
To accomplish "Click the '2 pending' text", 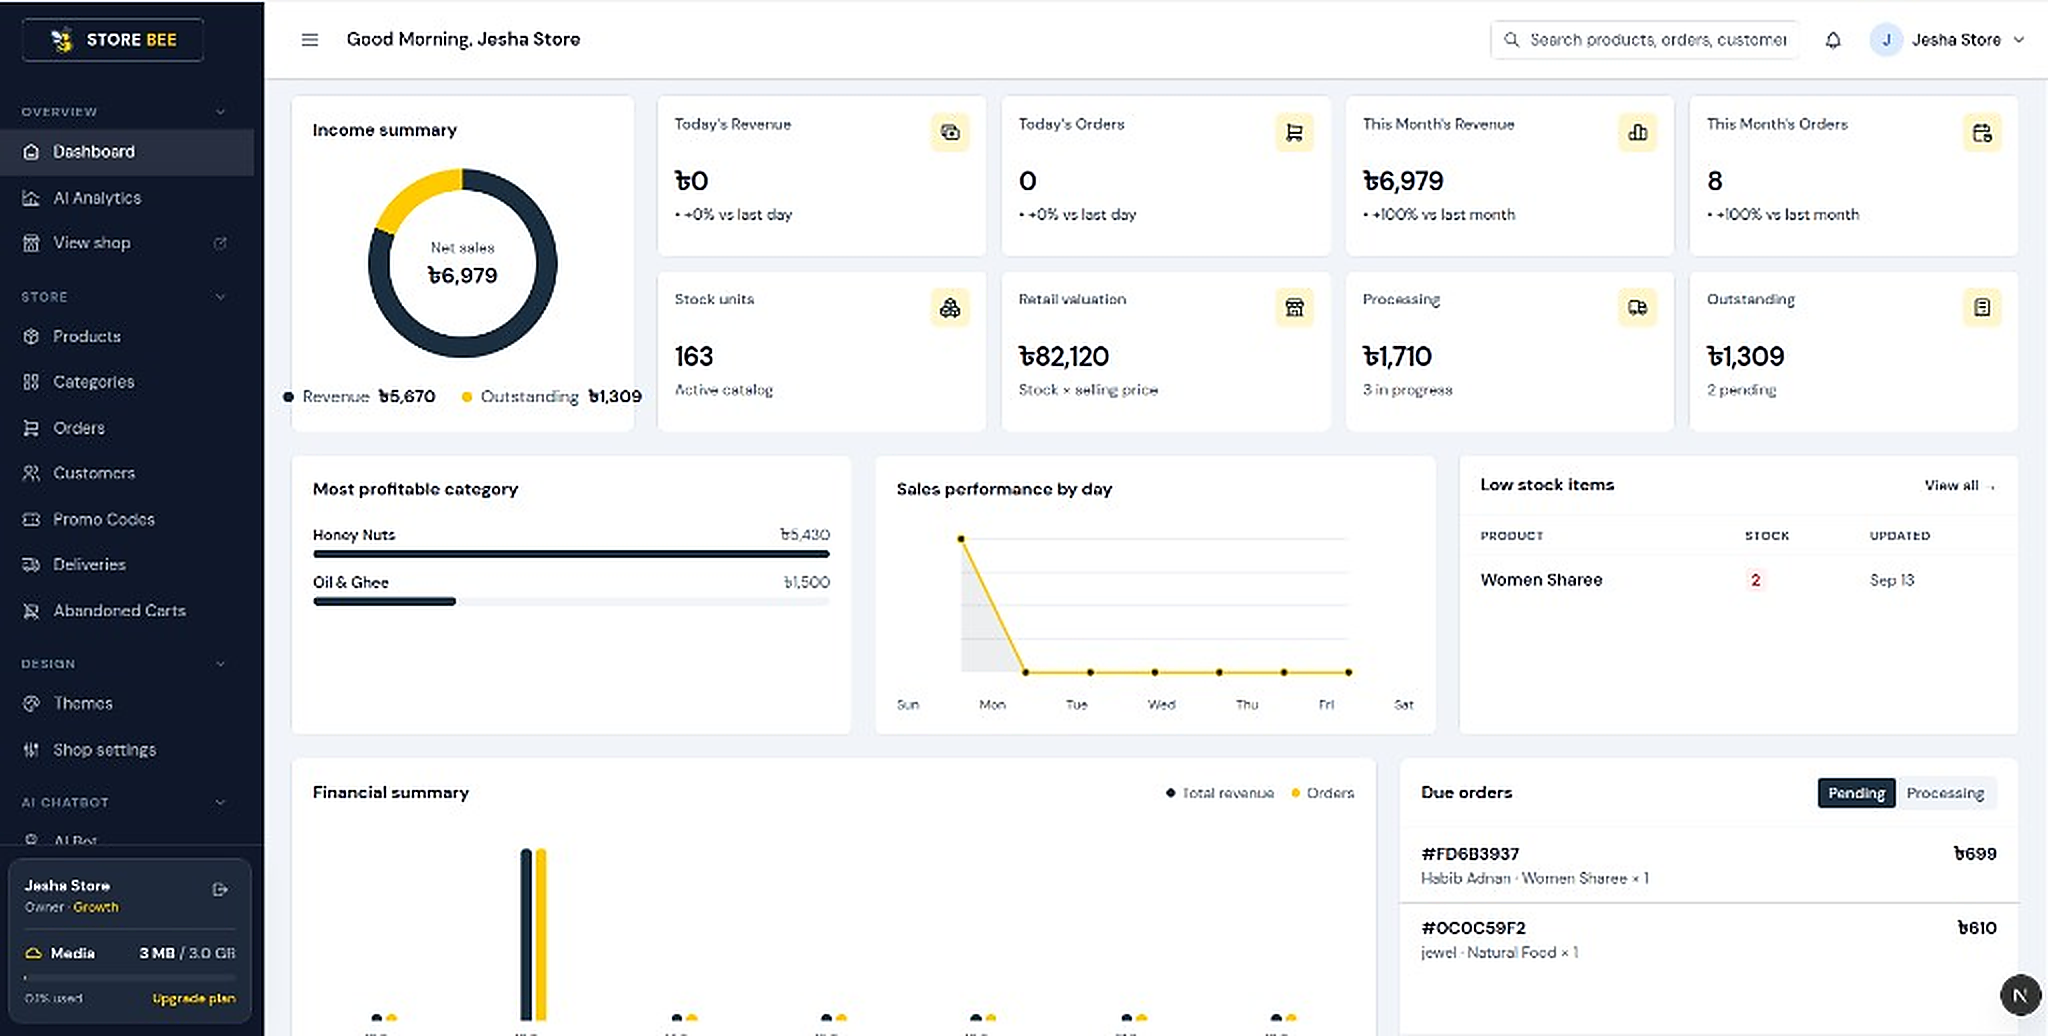I will (x=1741, y=390).
